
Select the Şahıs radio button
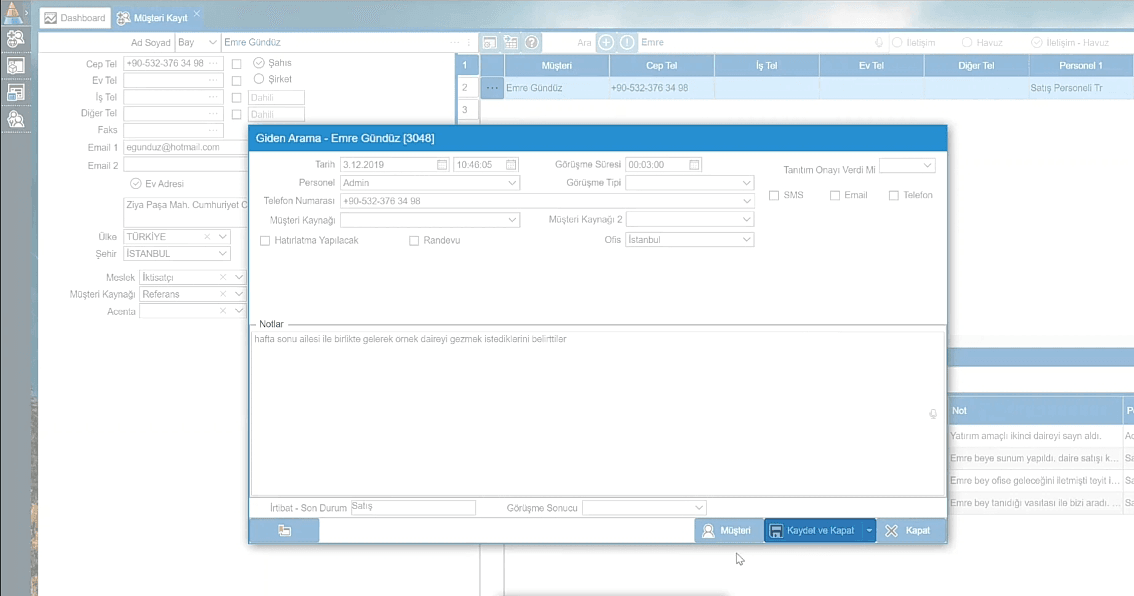(259, 63)
